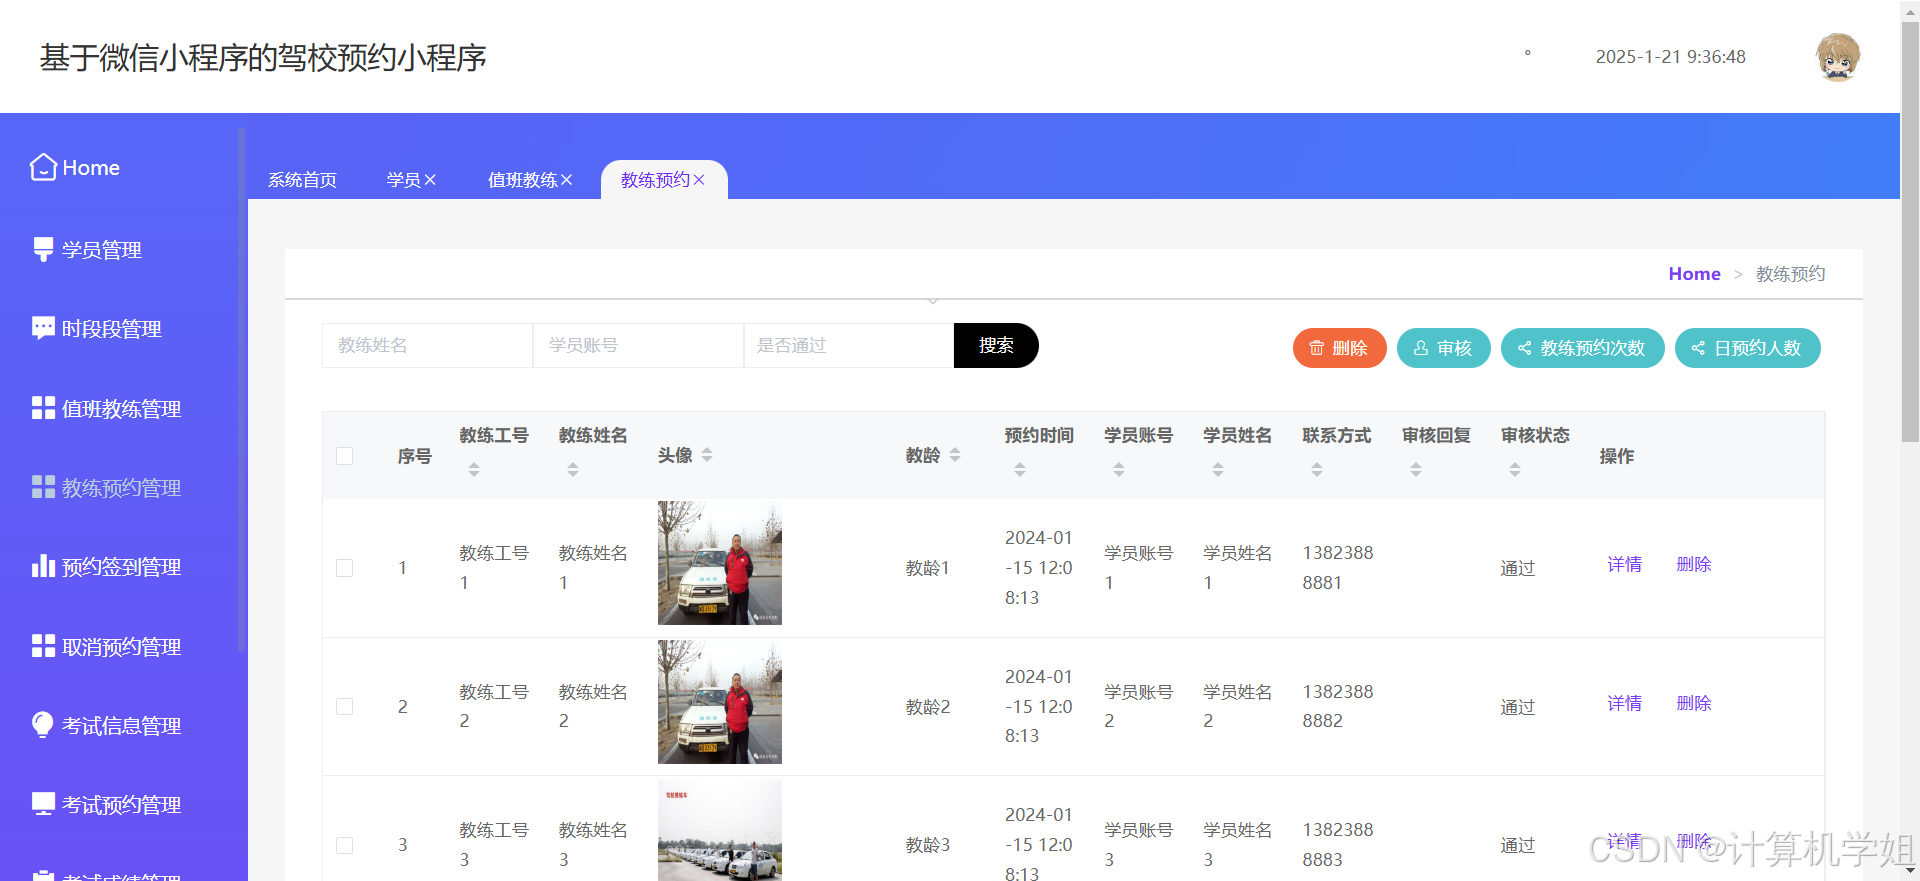This screenshot has height=881, width=1920.
Task: Click the 预约签到管理 bar chart icon
Action: (x=43, y=566)
